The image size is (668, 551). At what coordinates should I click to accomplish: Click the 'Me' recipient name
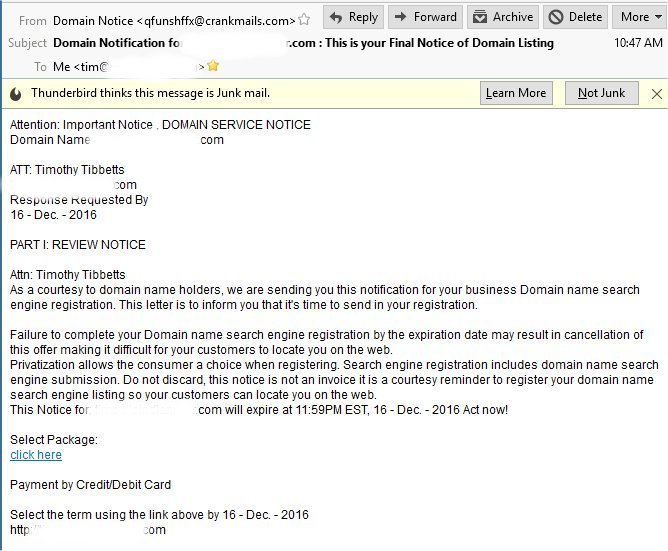61,67
